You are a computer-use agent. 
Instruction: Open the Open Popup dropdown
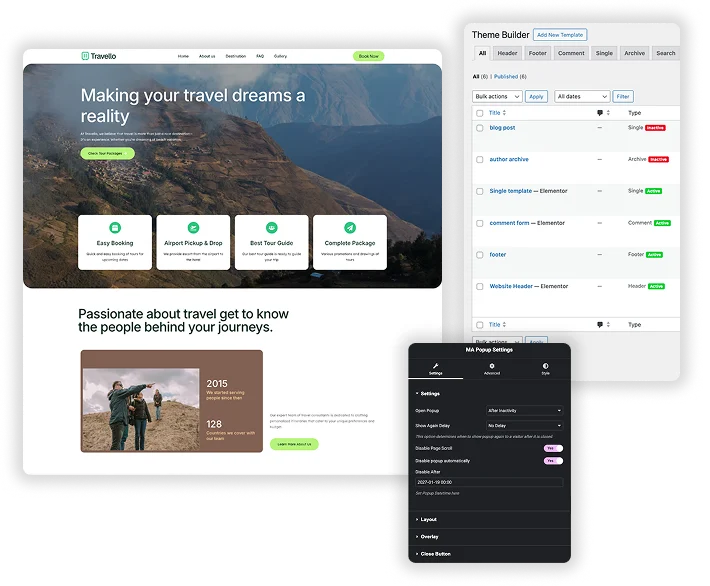524,411
